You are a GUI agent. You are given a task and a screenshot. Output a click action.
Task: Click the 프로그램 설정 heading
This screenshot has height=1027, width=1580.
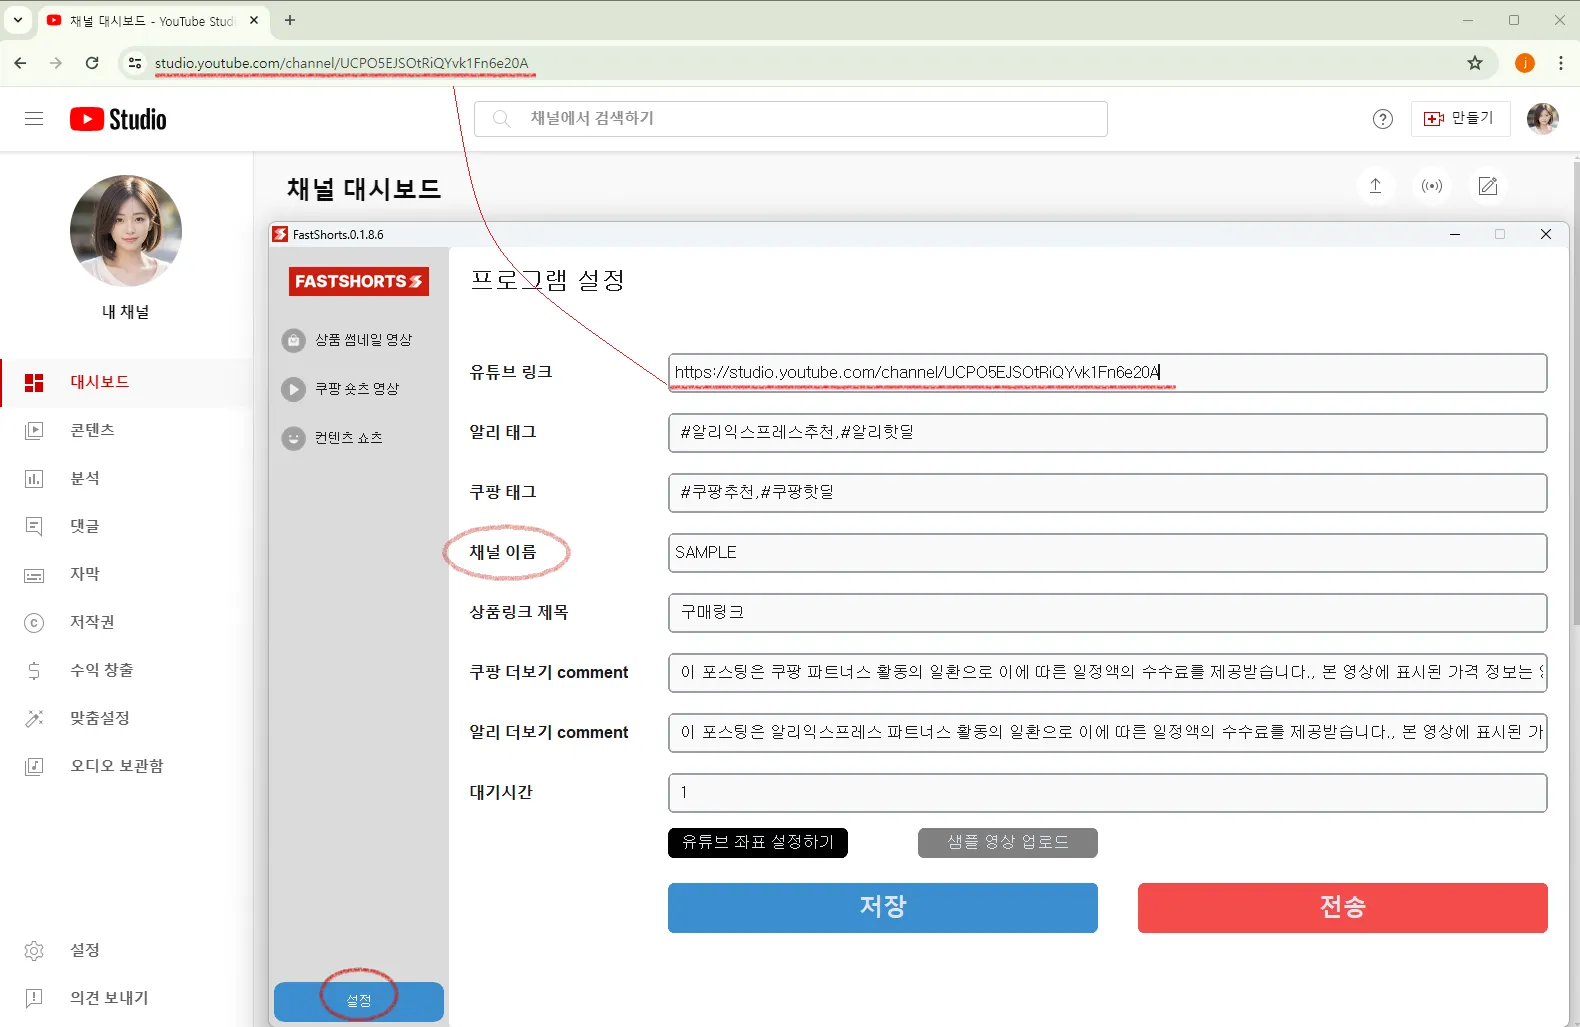click(x=548, y=280)
